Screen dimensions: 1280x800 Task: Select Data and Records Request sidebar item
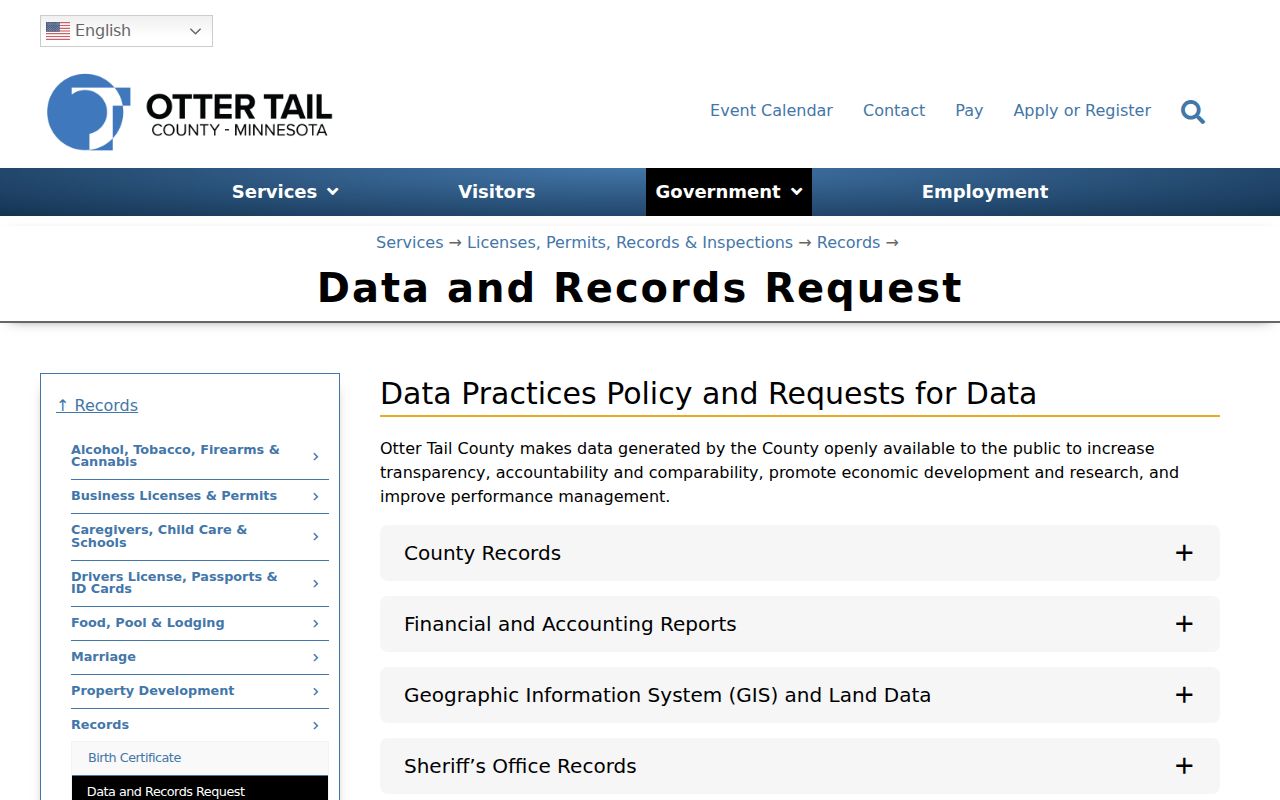(200, 790)
